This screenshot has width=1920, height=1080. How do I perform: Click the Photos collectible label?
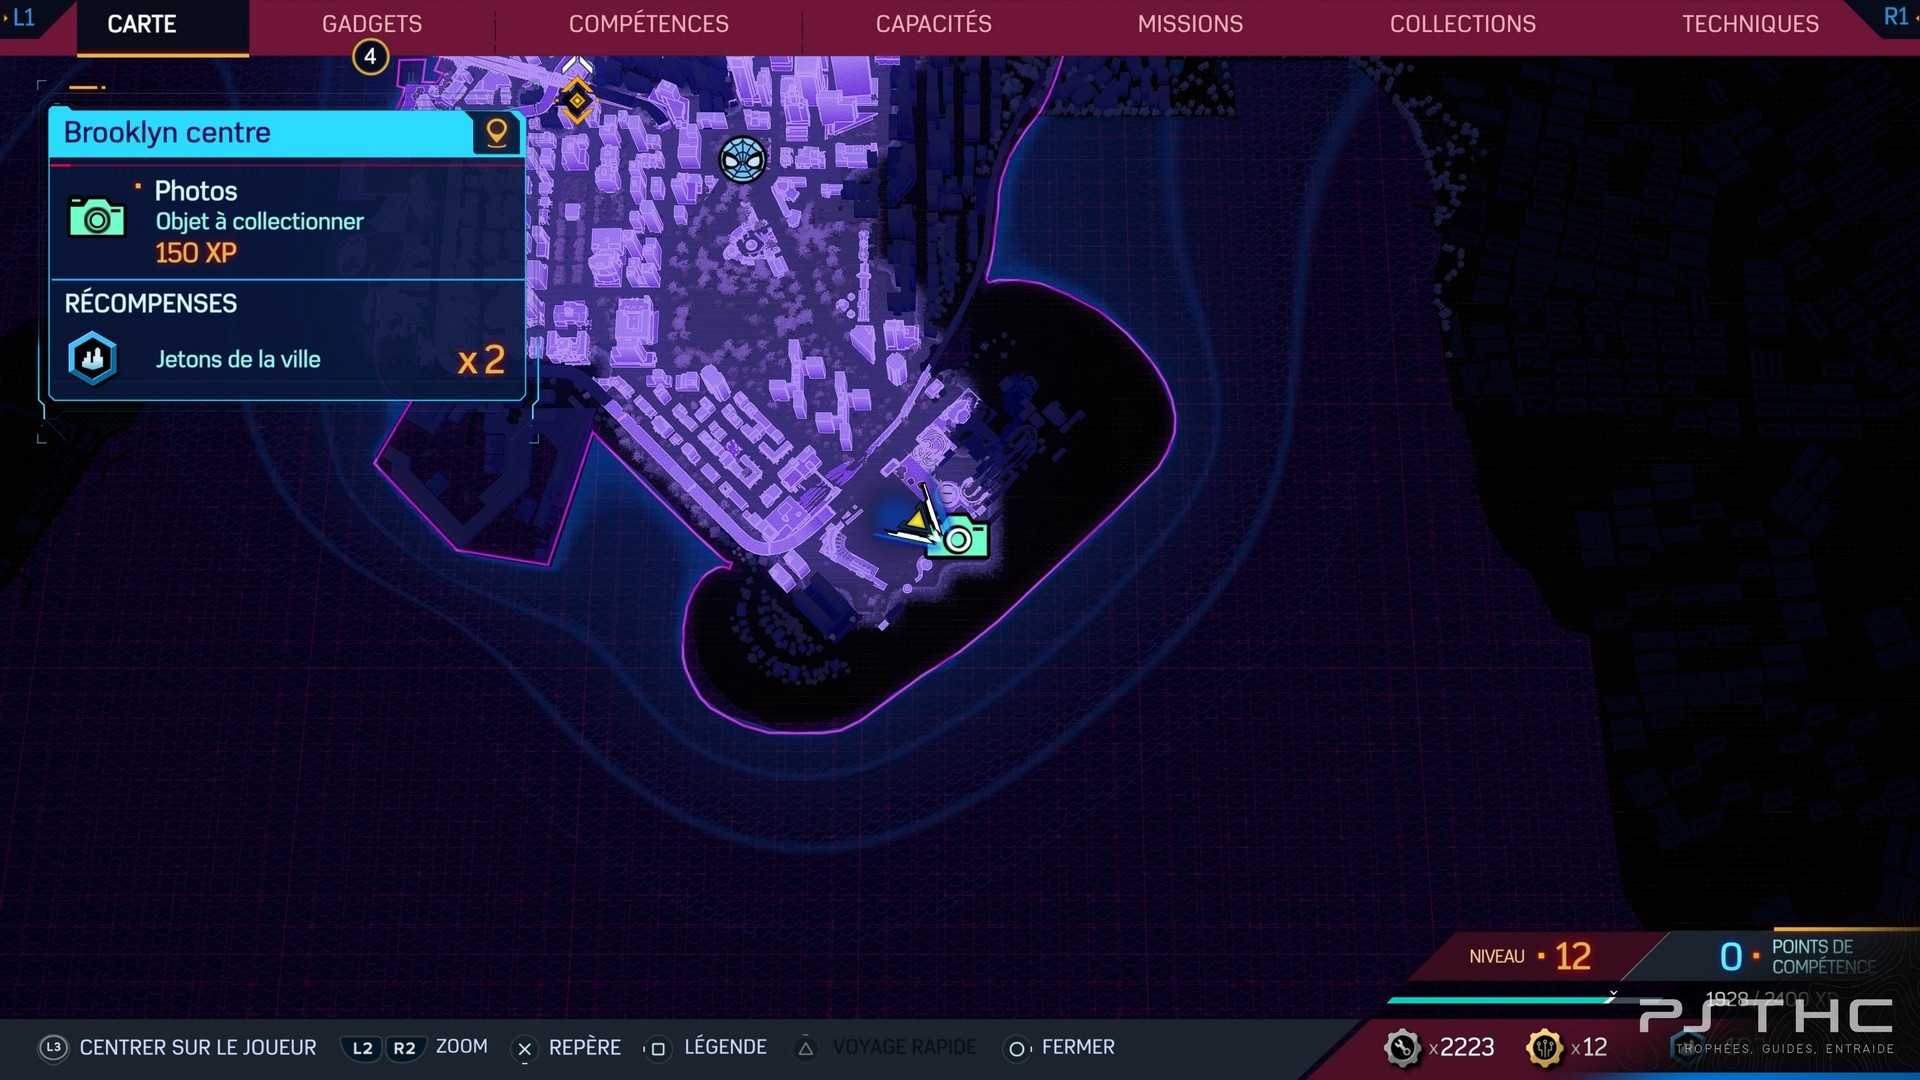tap(196, 191)
